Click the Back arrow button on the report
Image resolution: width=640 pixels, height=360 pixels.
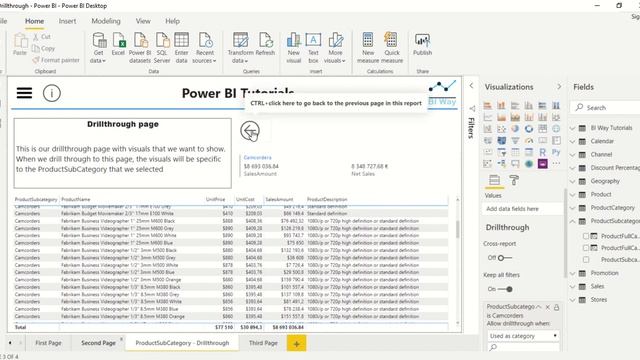(250, 131)
